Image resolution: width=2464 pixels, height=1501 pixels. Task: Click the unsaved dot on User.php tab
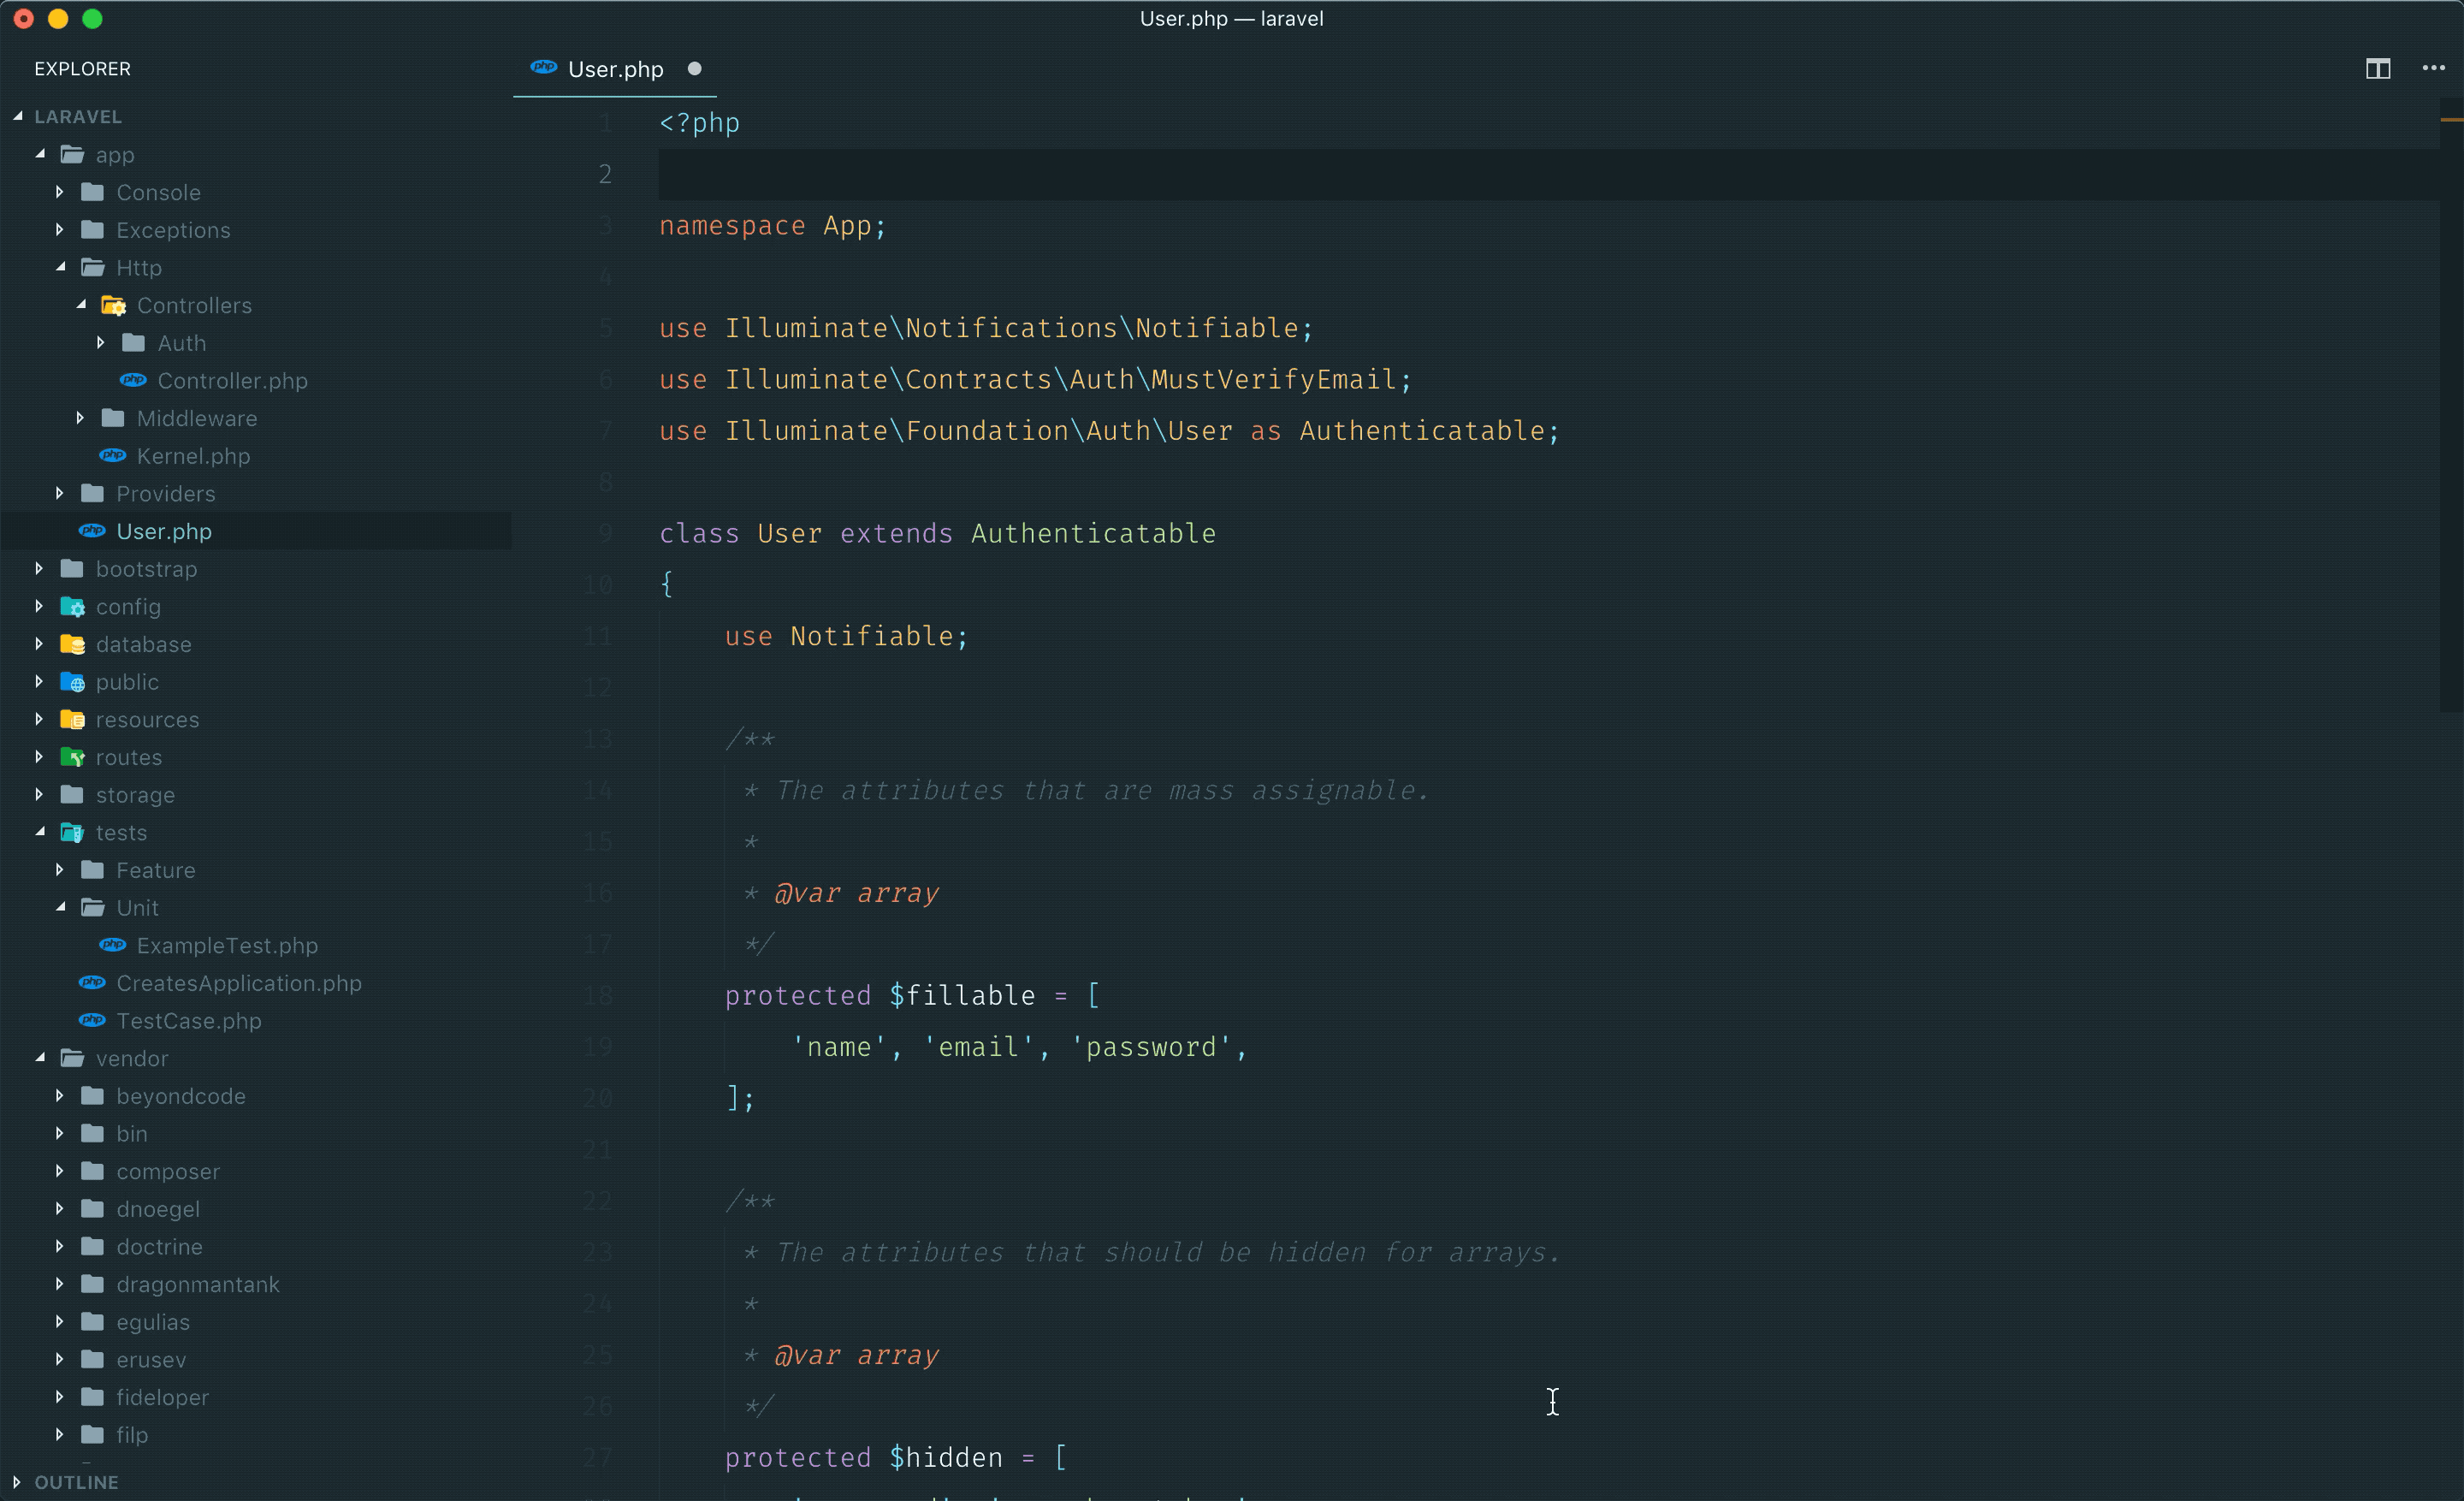[694, 69]
